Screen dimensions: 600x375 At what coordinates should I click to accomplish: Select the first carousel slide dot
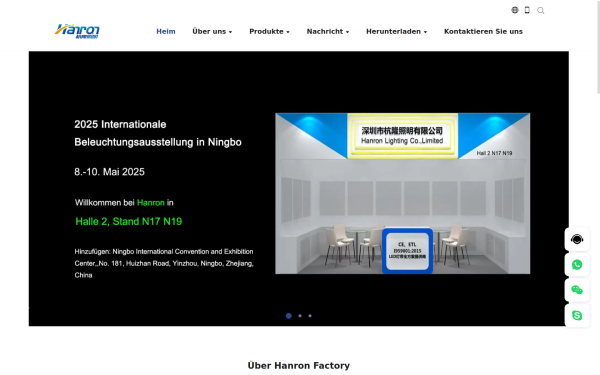tap(289, 316)
